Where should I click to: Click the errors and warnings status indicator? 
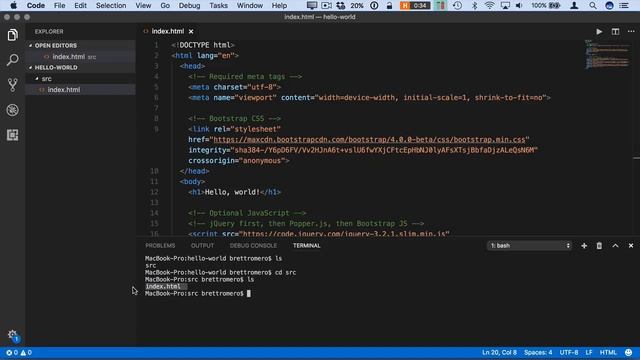(18, 353)
